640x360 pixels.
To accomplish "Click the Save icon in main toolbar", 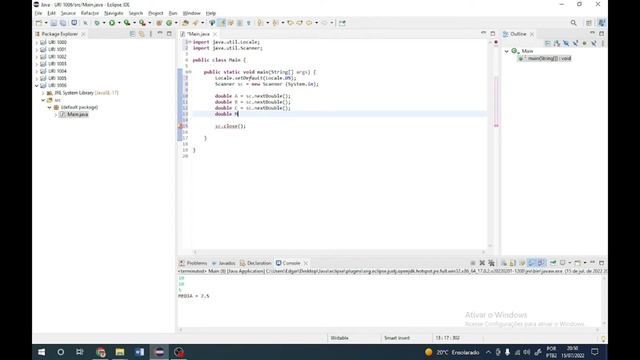I will tap(54, 23).
